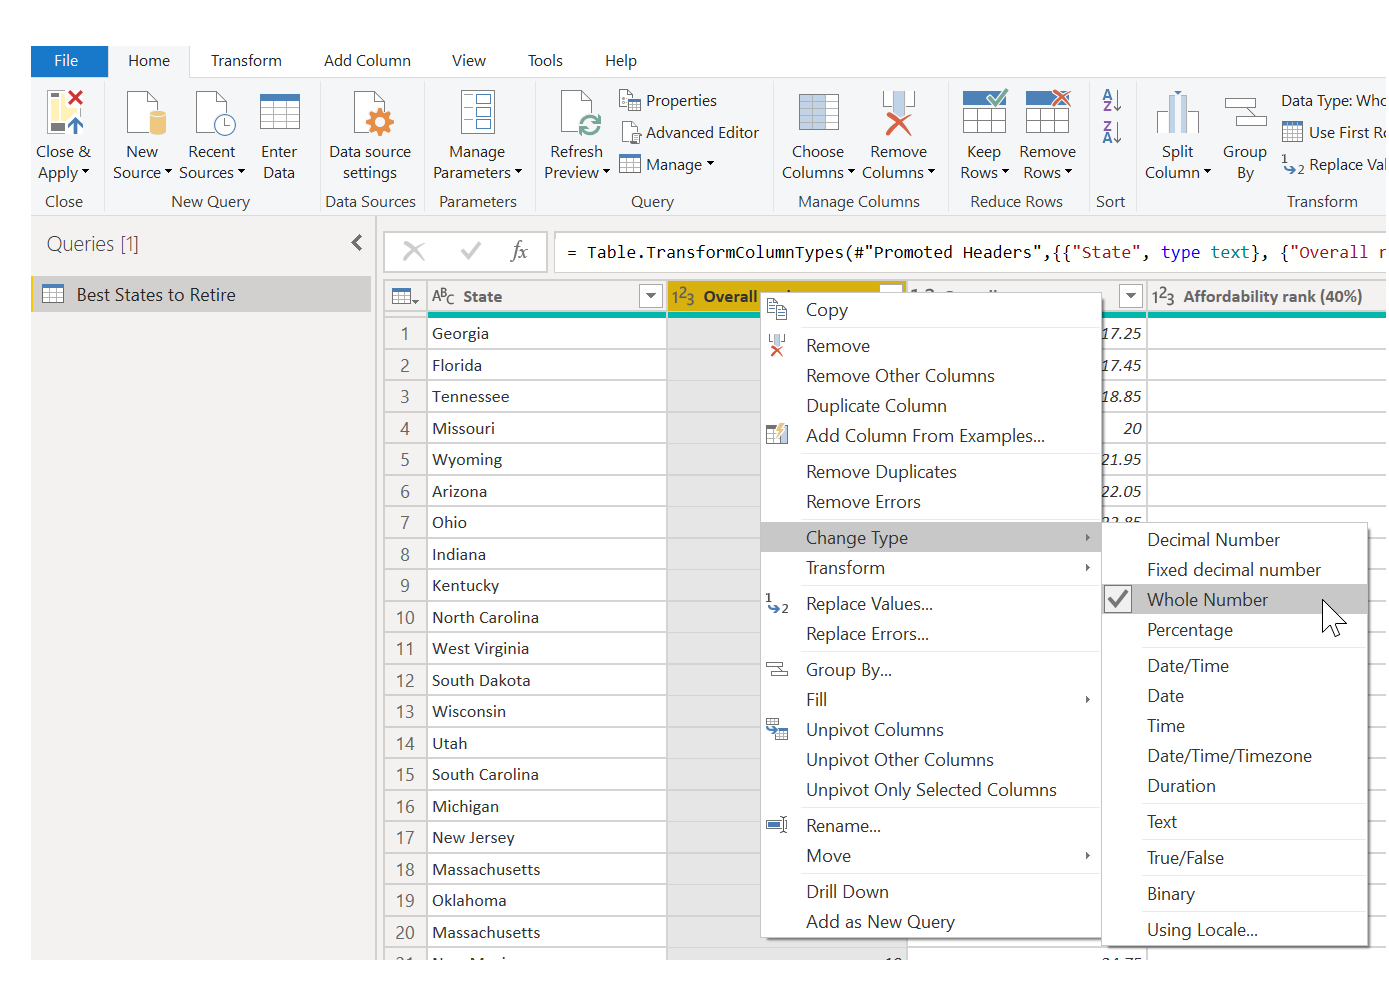1389x988 pixels.
Task: Open the Advanced Editor
Action: pos(690,132)
